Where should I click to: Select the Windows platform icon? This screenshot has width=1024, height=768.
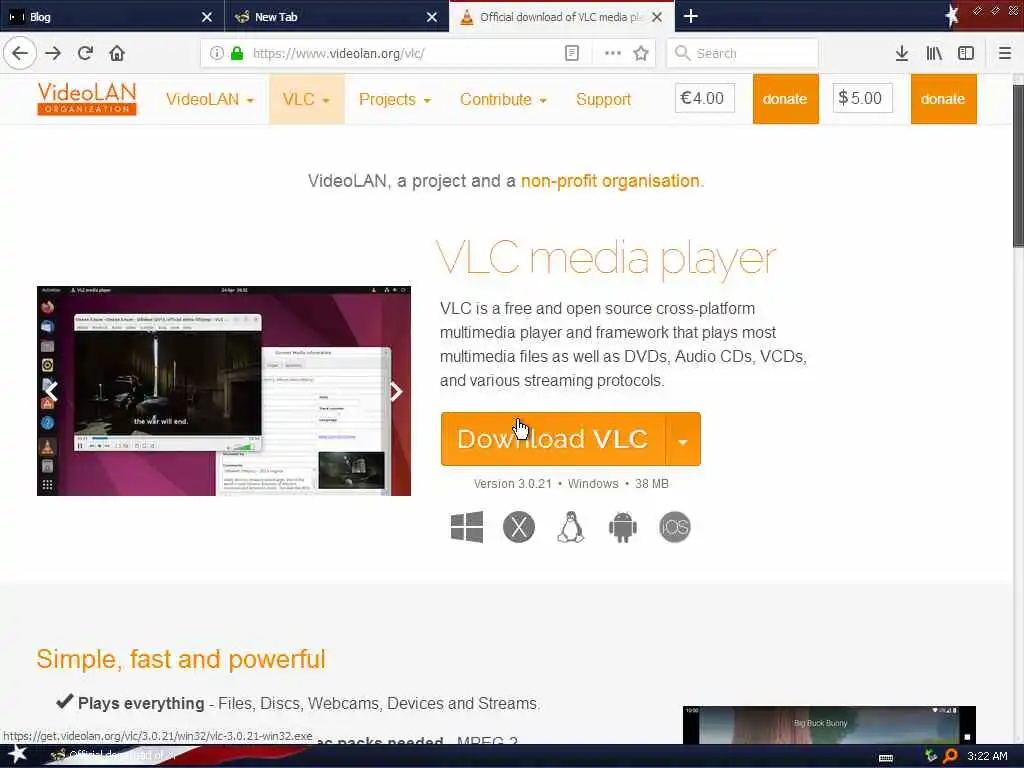(x=467, y=526)
